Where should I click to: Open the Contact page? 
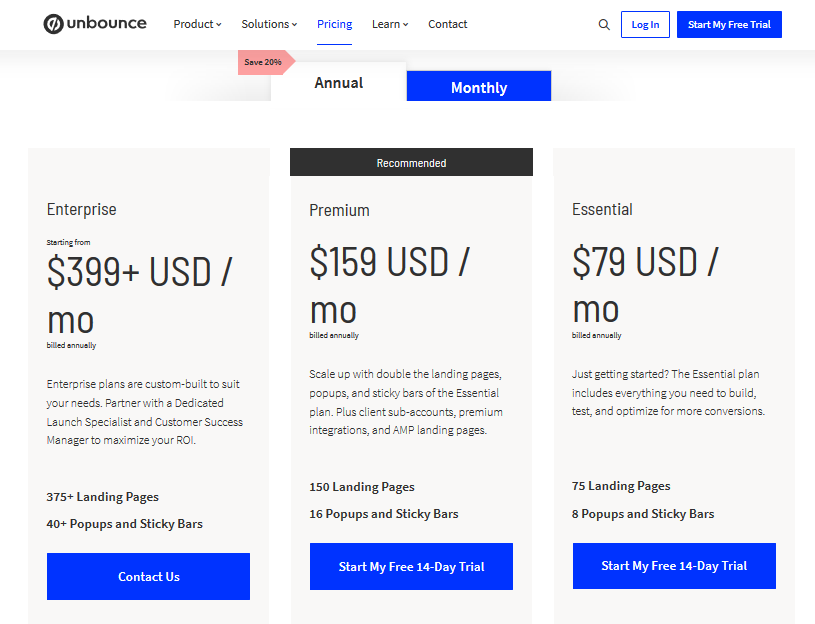click(448, 24)
